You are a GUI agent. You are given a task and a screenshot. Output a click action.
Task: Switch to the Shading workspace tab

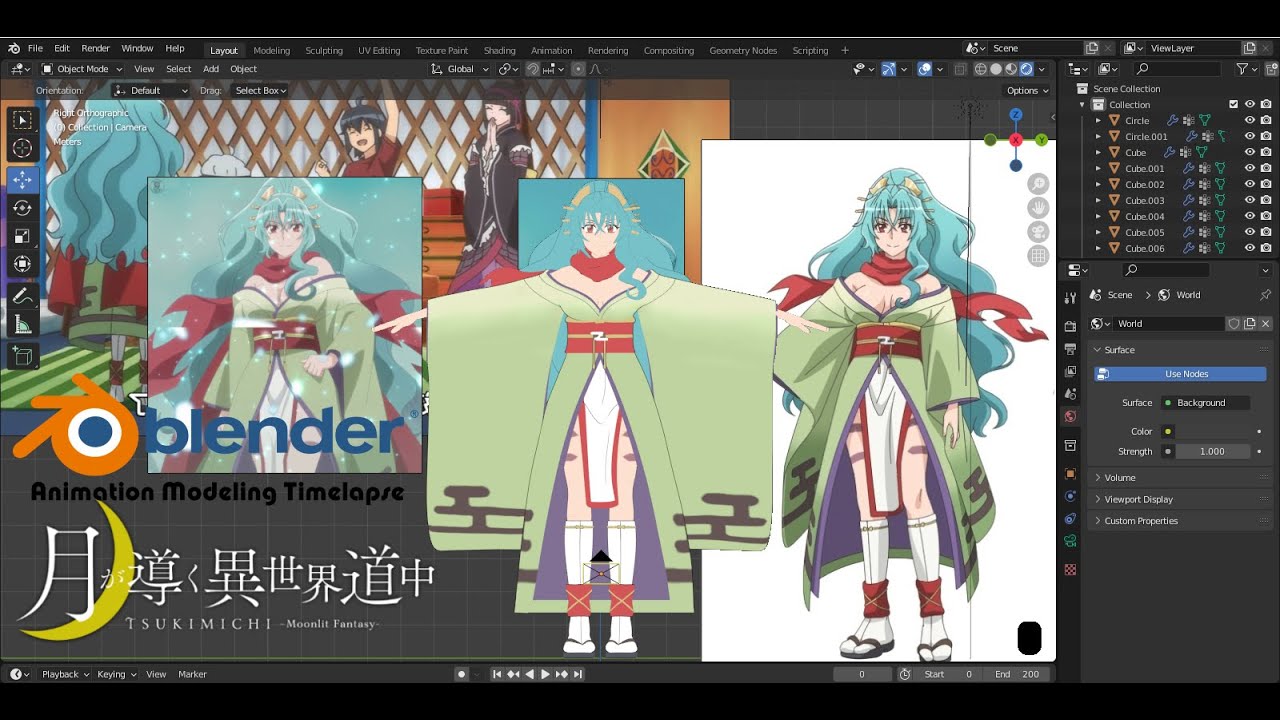500,50
